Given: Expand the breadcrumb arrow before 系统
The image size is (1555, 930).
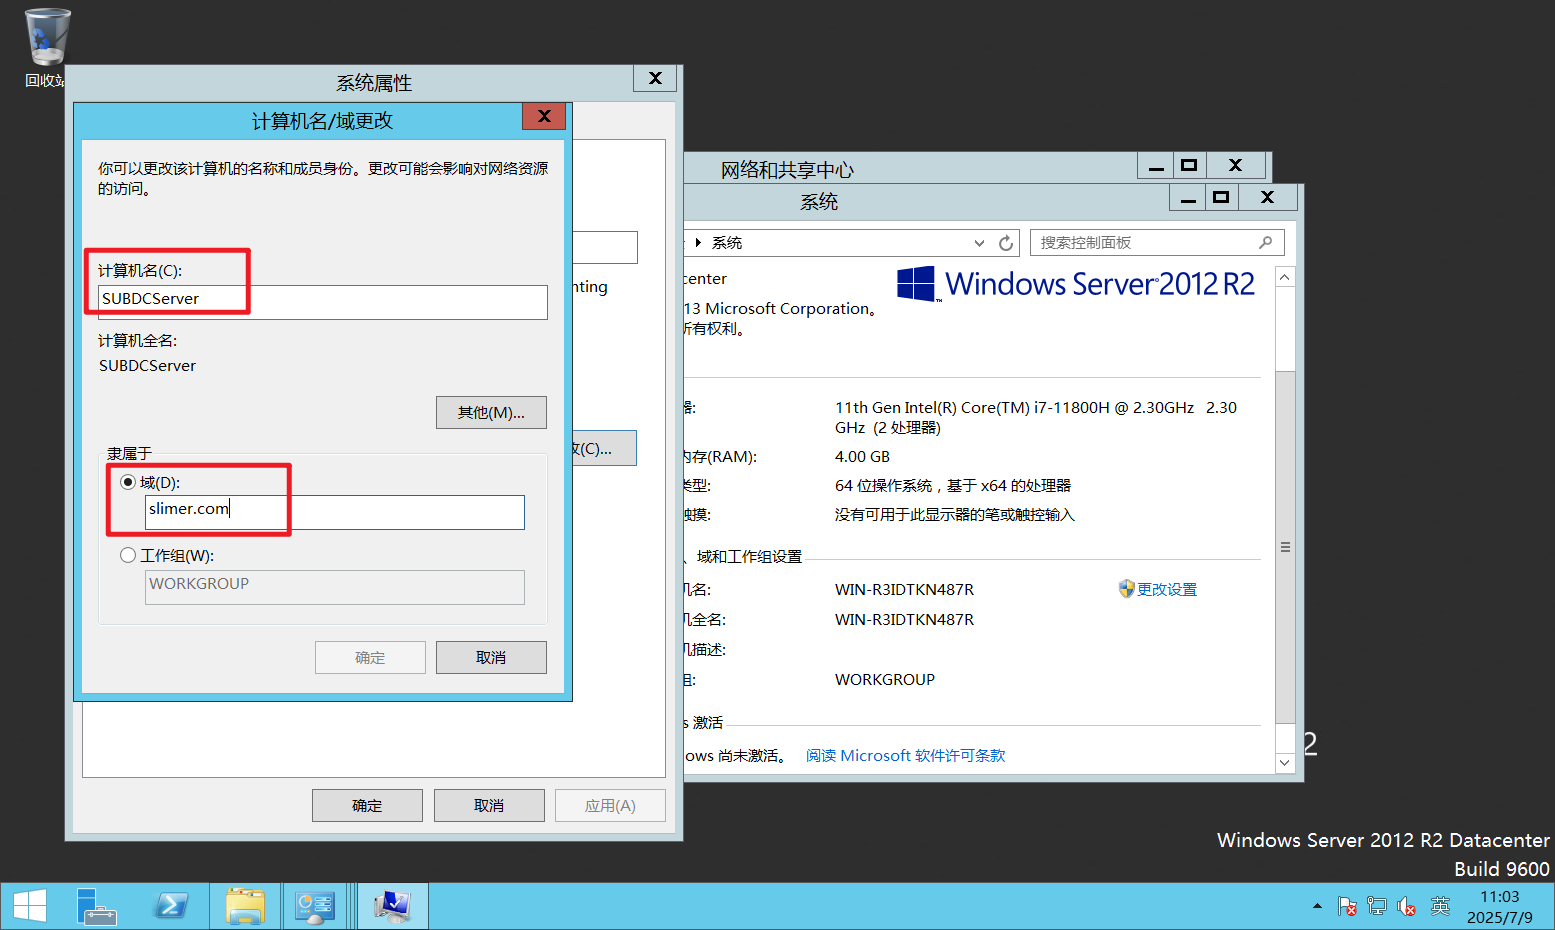Looking at the screenshot, I should pyautogui.click(x=698, y=243).
